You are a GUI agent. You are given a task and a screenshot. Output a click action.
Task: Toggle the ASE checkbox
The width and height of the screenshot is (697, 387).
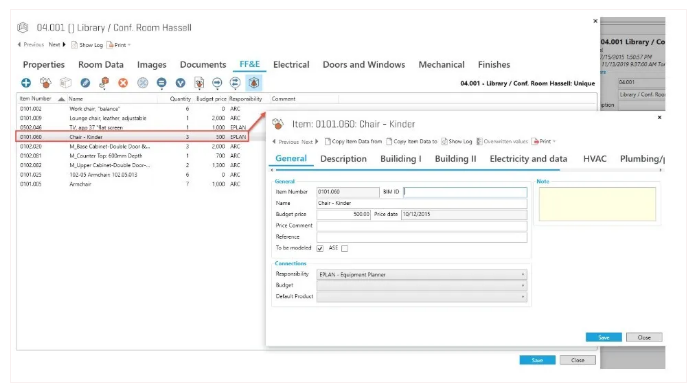(344, 248)
